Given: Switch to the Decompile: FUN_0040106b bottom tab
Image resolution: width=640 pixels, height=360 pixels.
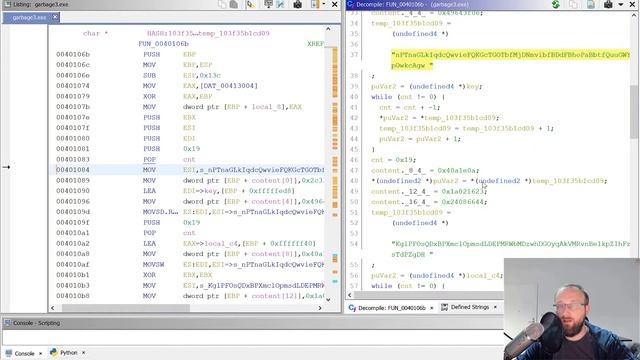Looking at the screenshot, I should click(x=391, y=308).
